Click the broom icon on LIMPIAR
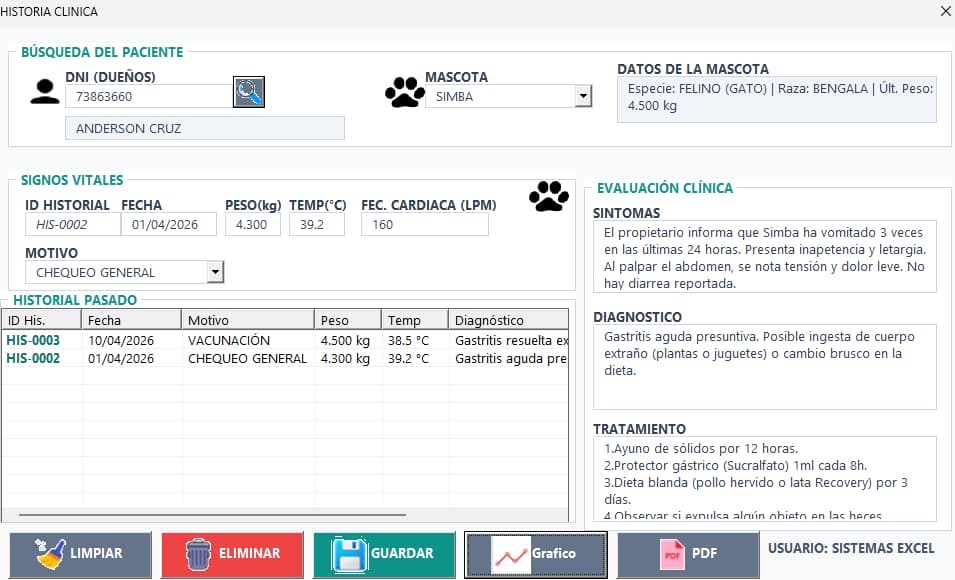955x580 pixels. (x=51, y=554)
